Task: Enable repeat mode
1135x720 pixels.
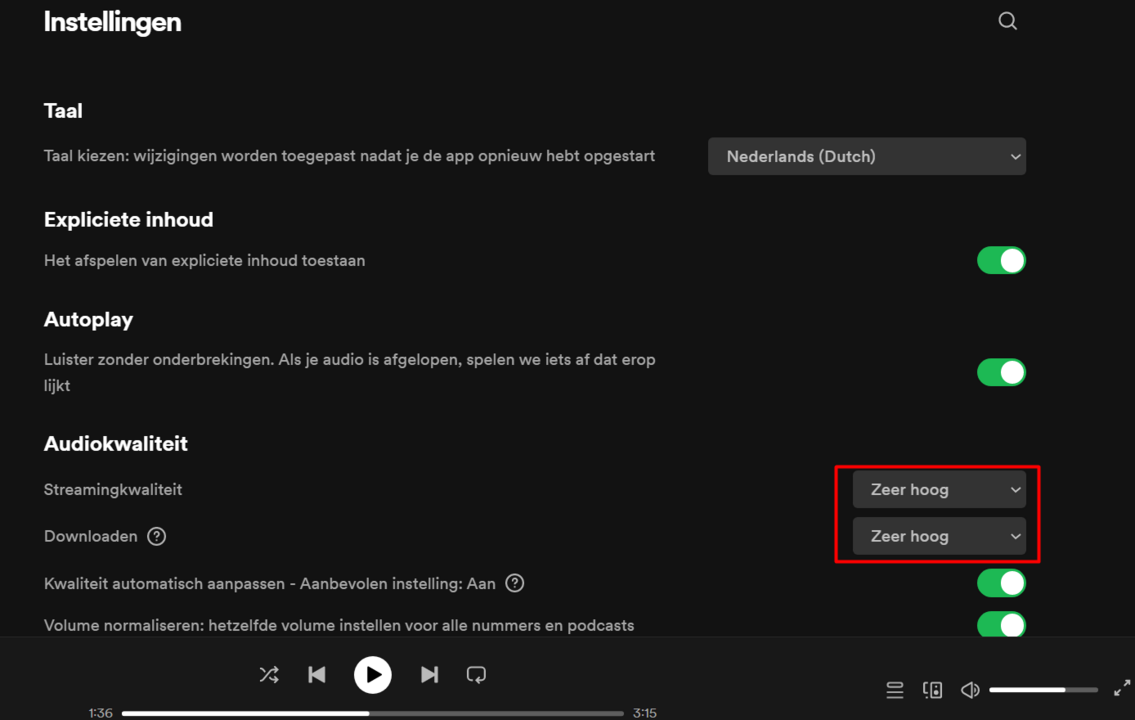Action: click(x=476, y=674)
